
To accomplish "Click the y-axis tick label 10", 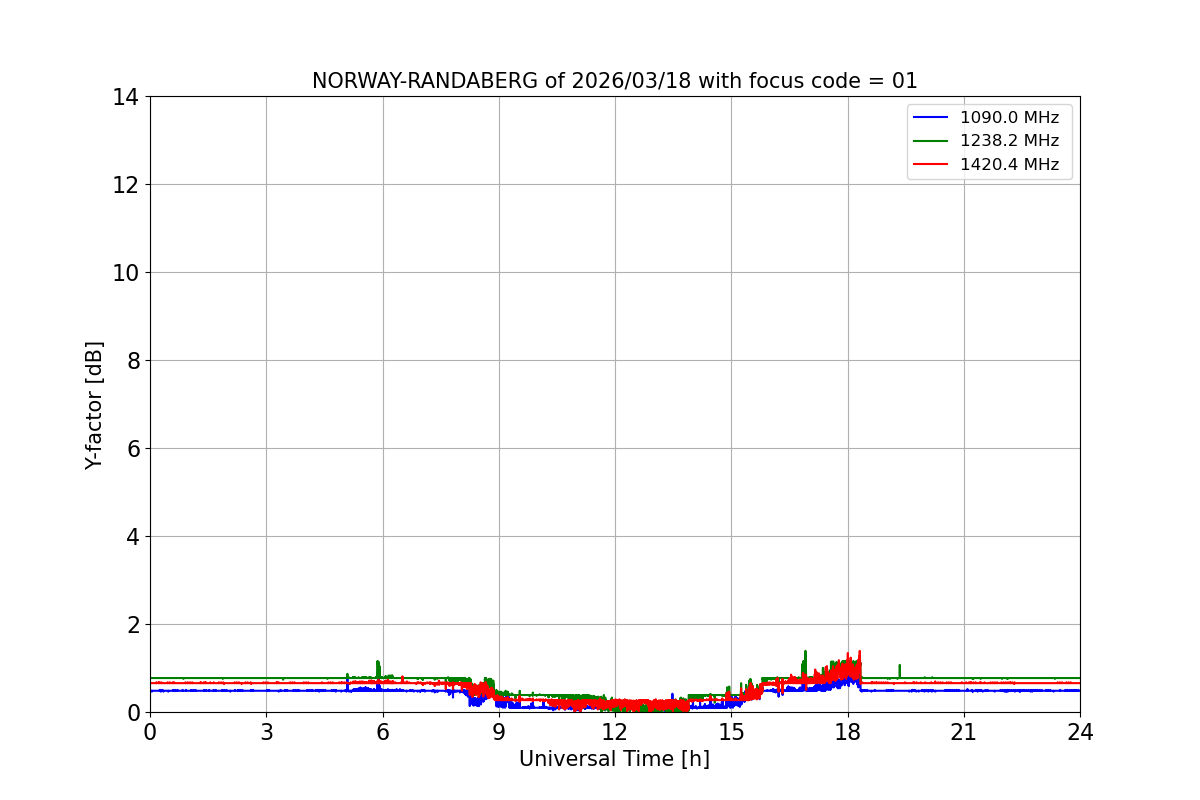I will coord(125,273).
